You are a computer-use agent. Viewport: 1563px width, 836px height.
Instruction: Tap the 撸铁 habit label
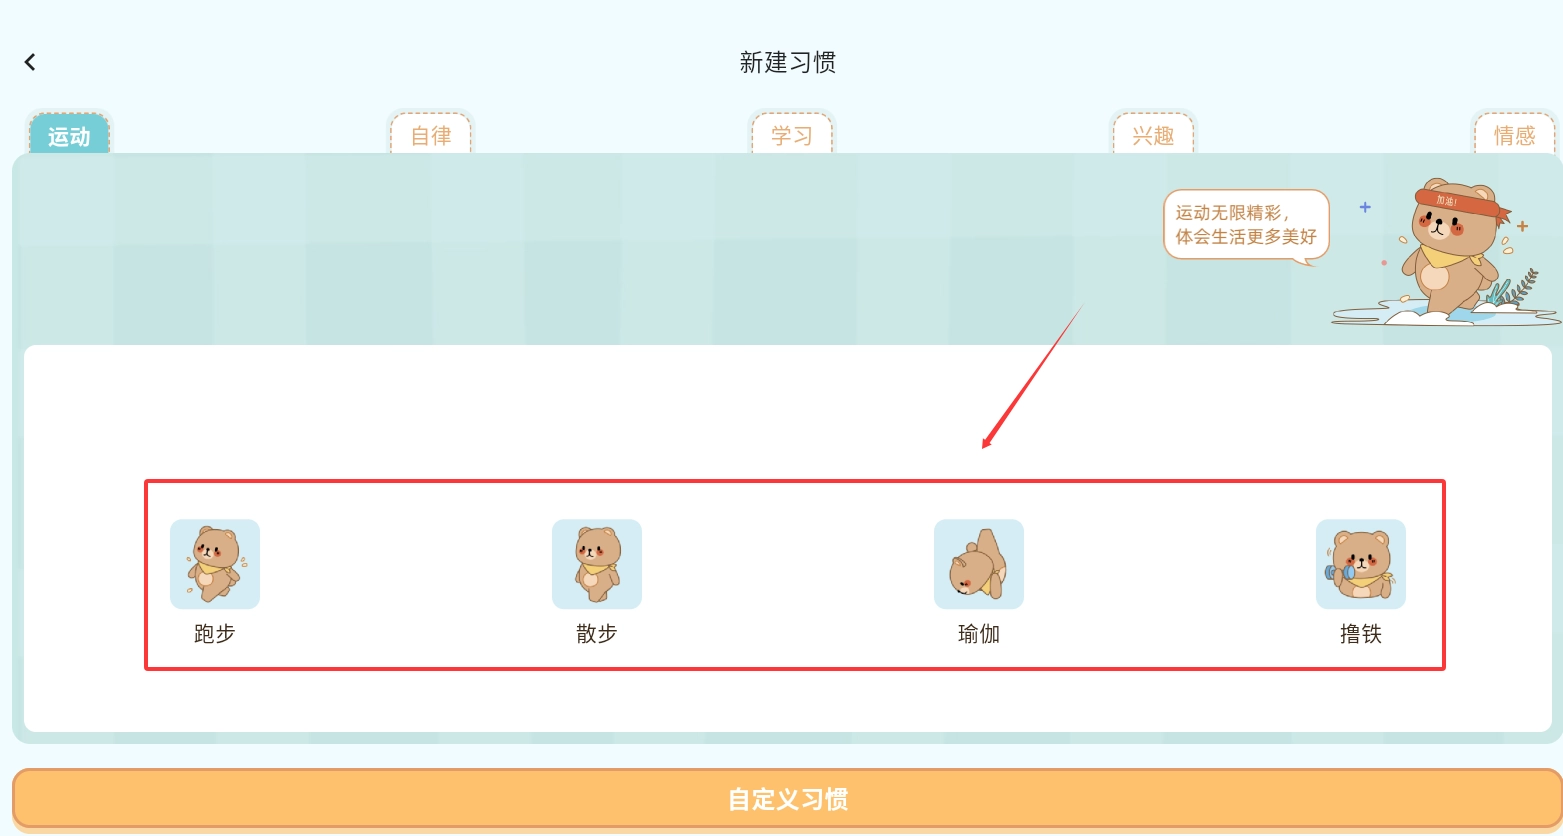point(1361,634)
